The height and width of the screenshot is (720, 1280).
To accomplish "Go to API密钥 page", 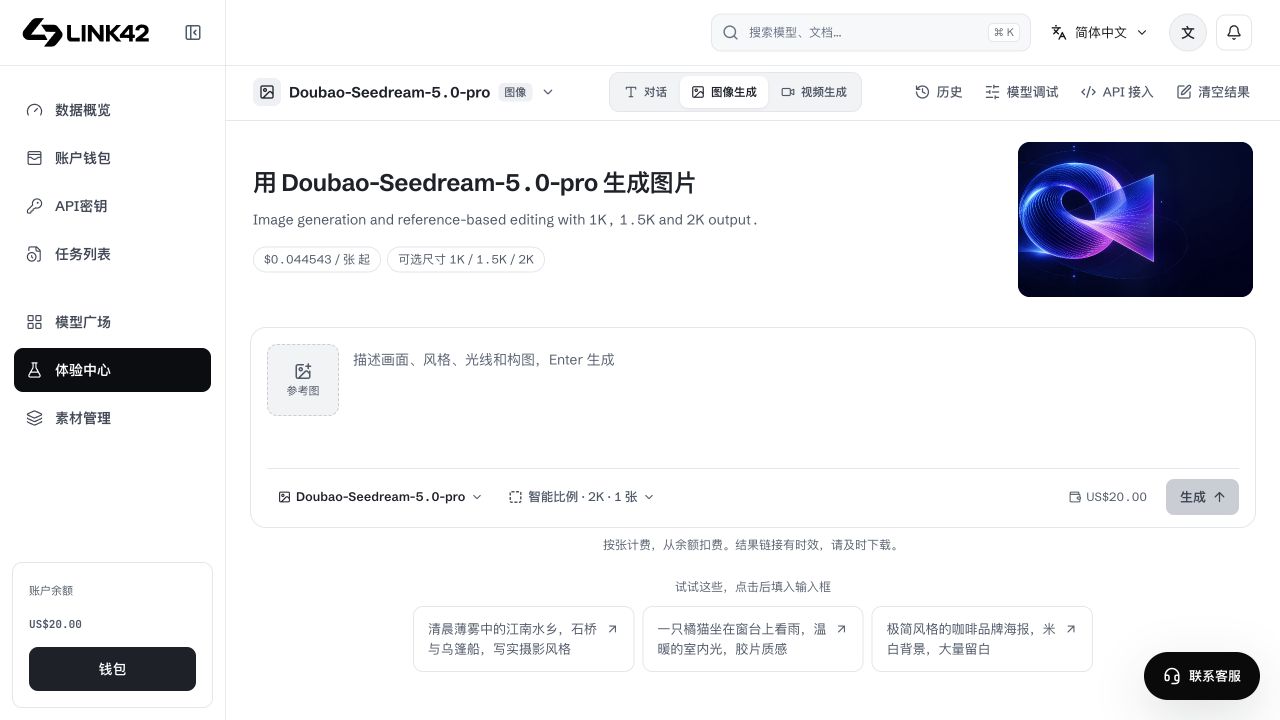I will pos(112,206).
